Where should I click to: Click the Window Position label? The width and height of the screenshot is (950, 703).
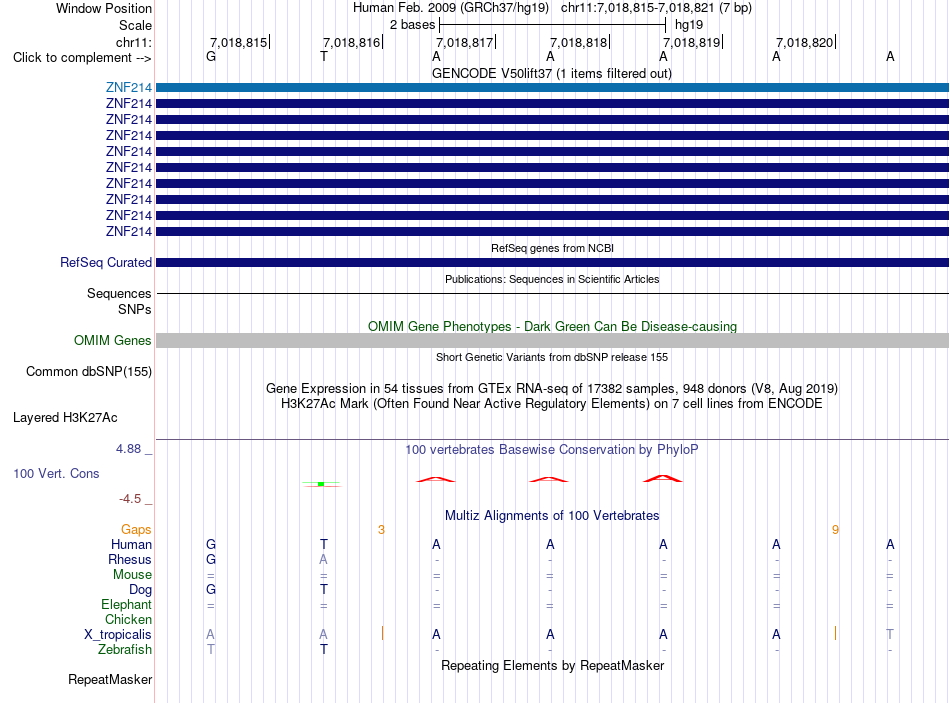point(104,8)
